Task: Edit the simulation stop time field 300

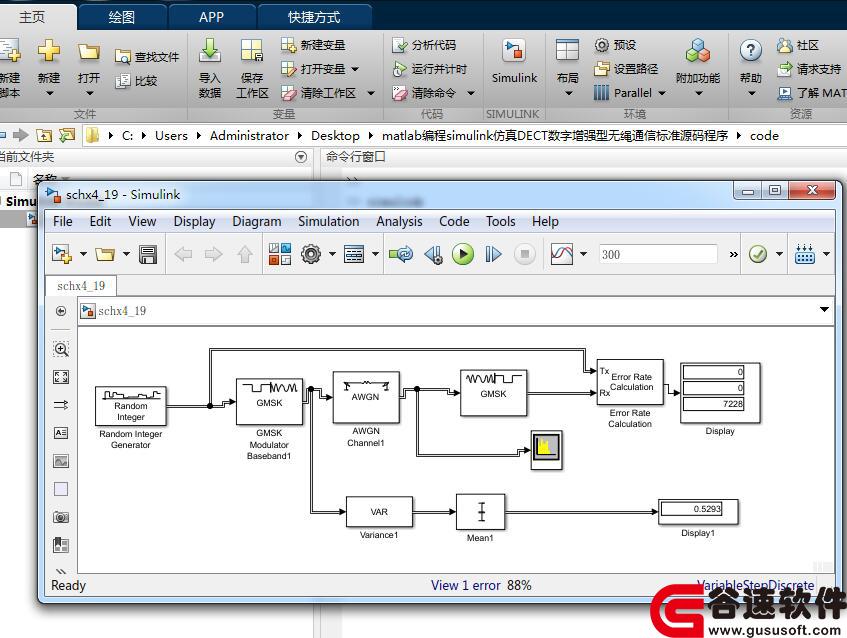Action: pos(657,254)
